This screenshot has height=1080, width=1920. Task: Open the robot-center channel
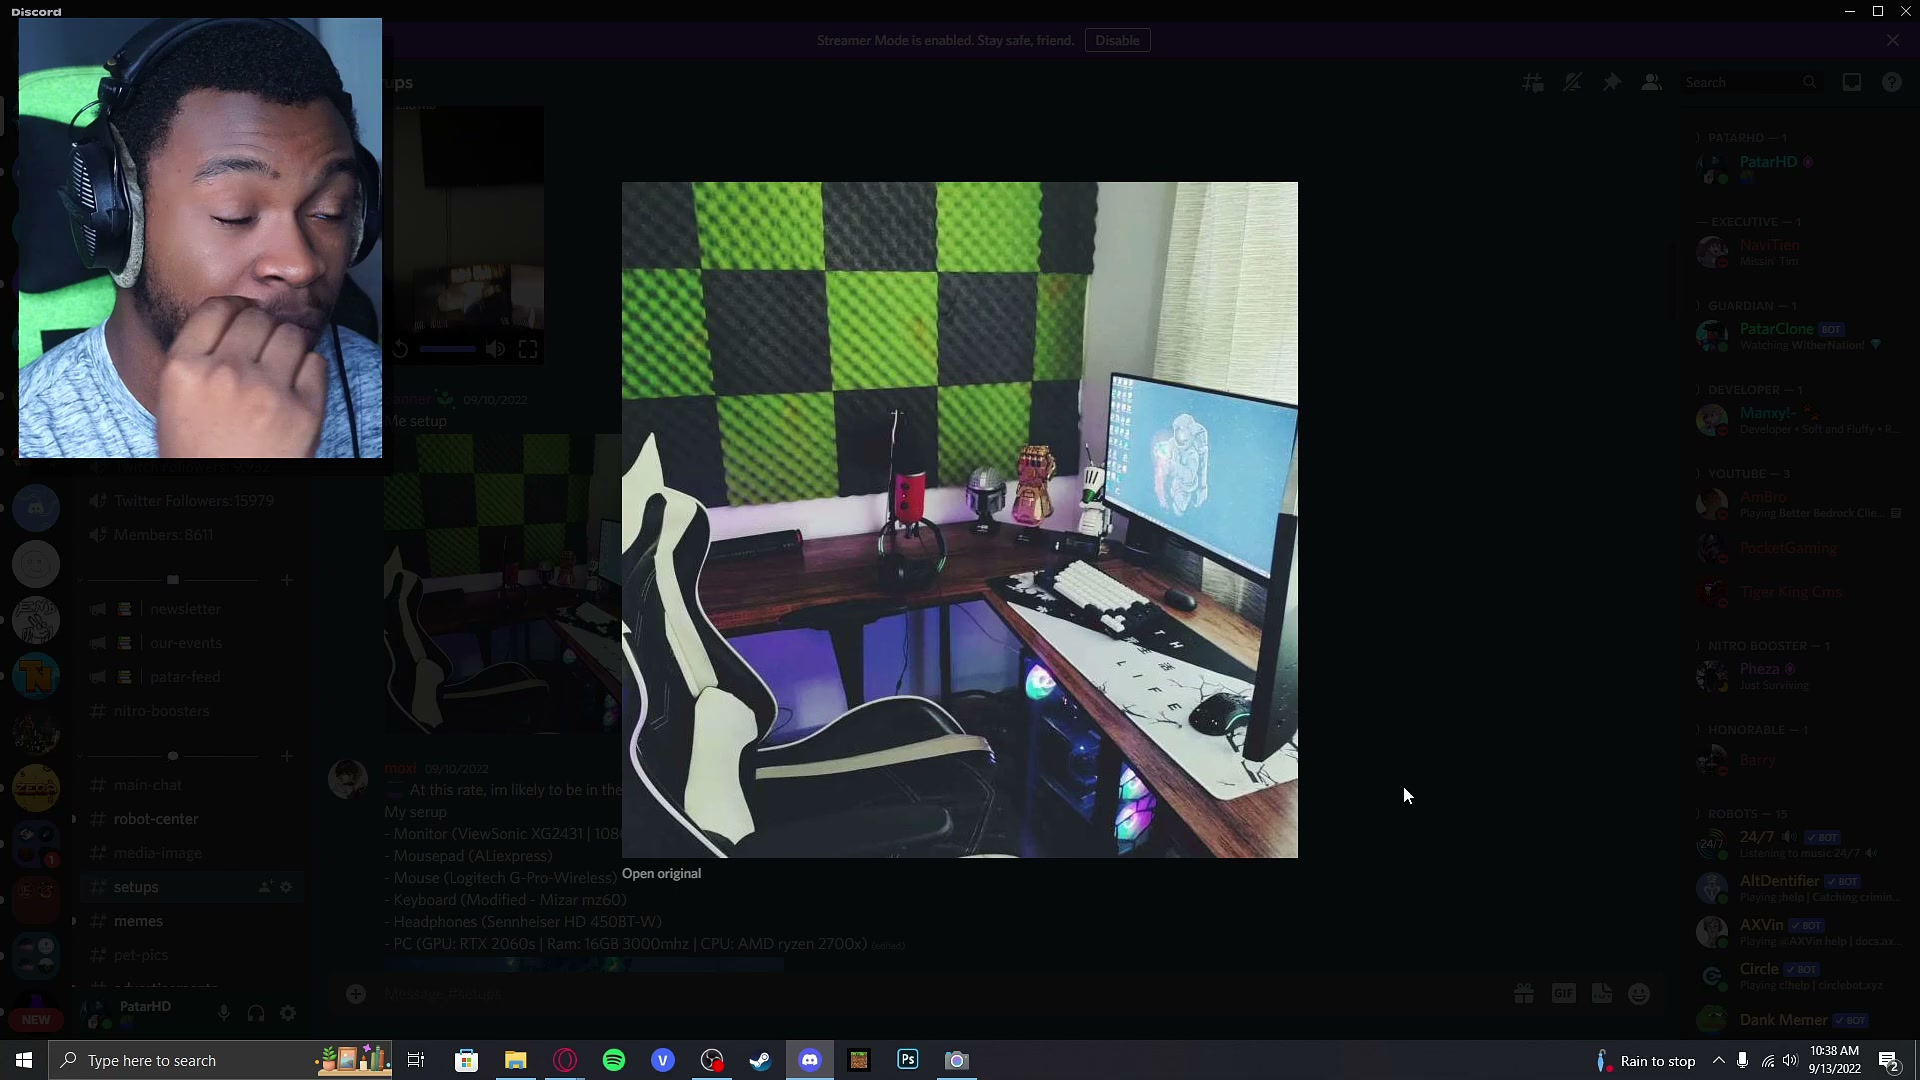click(x=190, y=819)
